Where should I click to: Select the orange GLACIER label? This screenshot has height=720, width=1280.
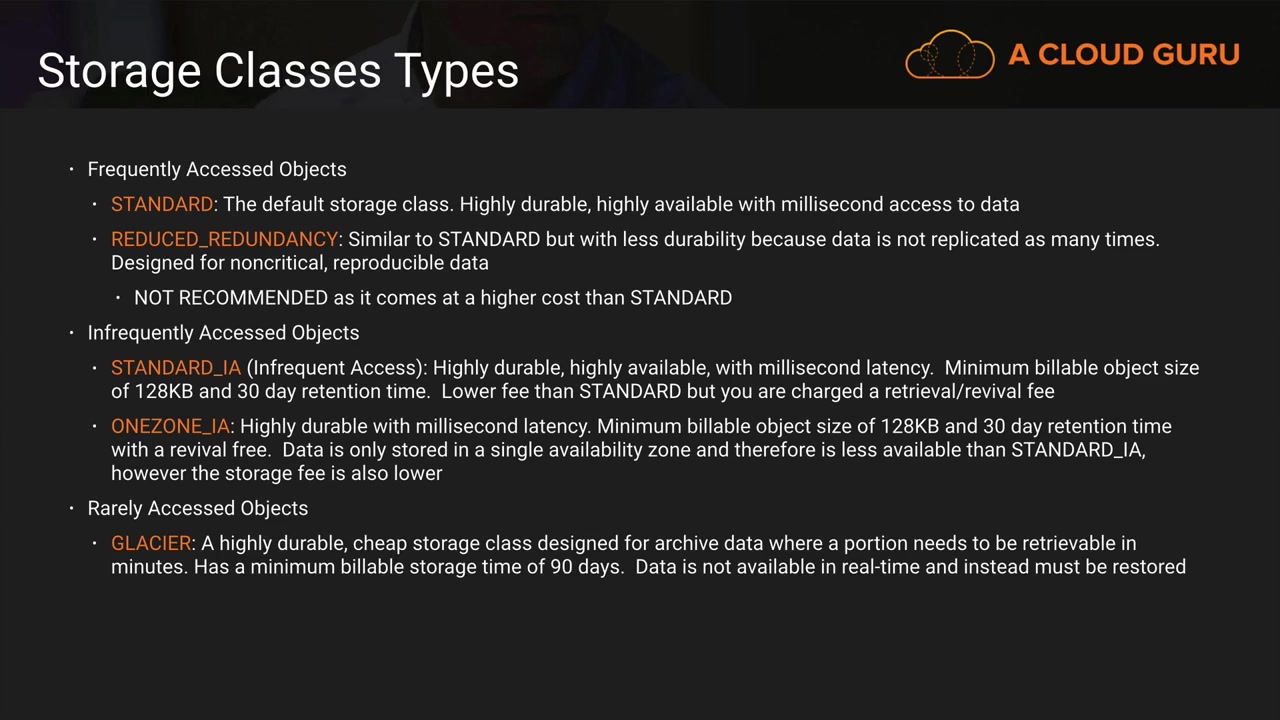151,544
